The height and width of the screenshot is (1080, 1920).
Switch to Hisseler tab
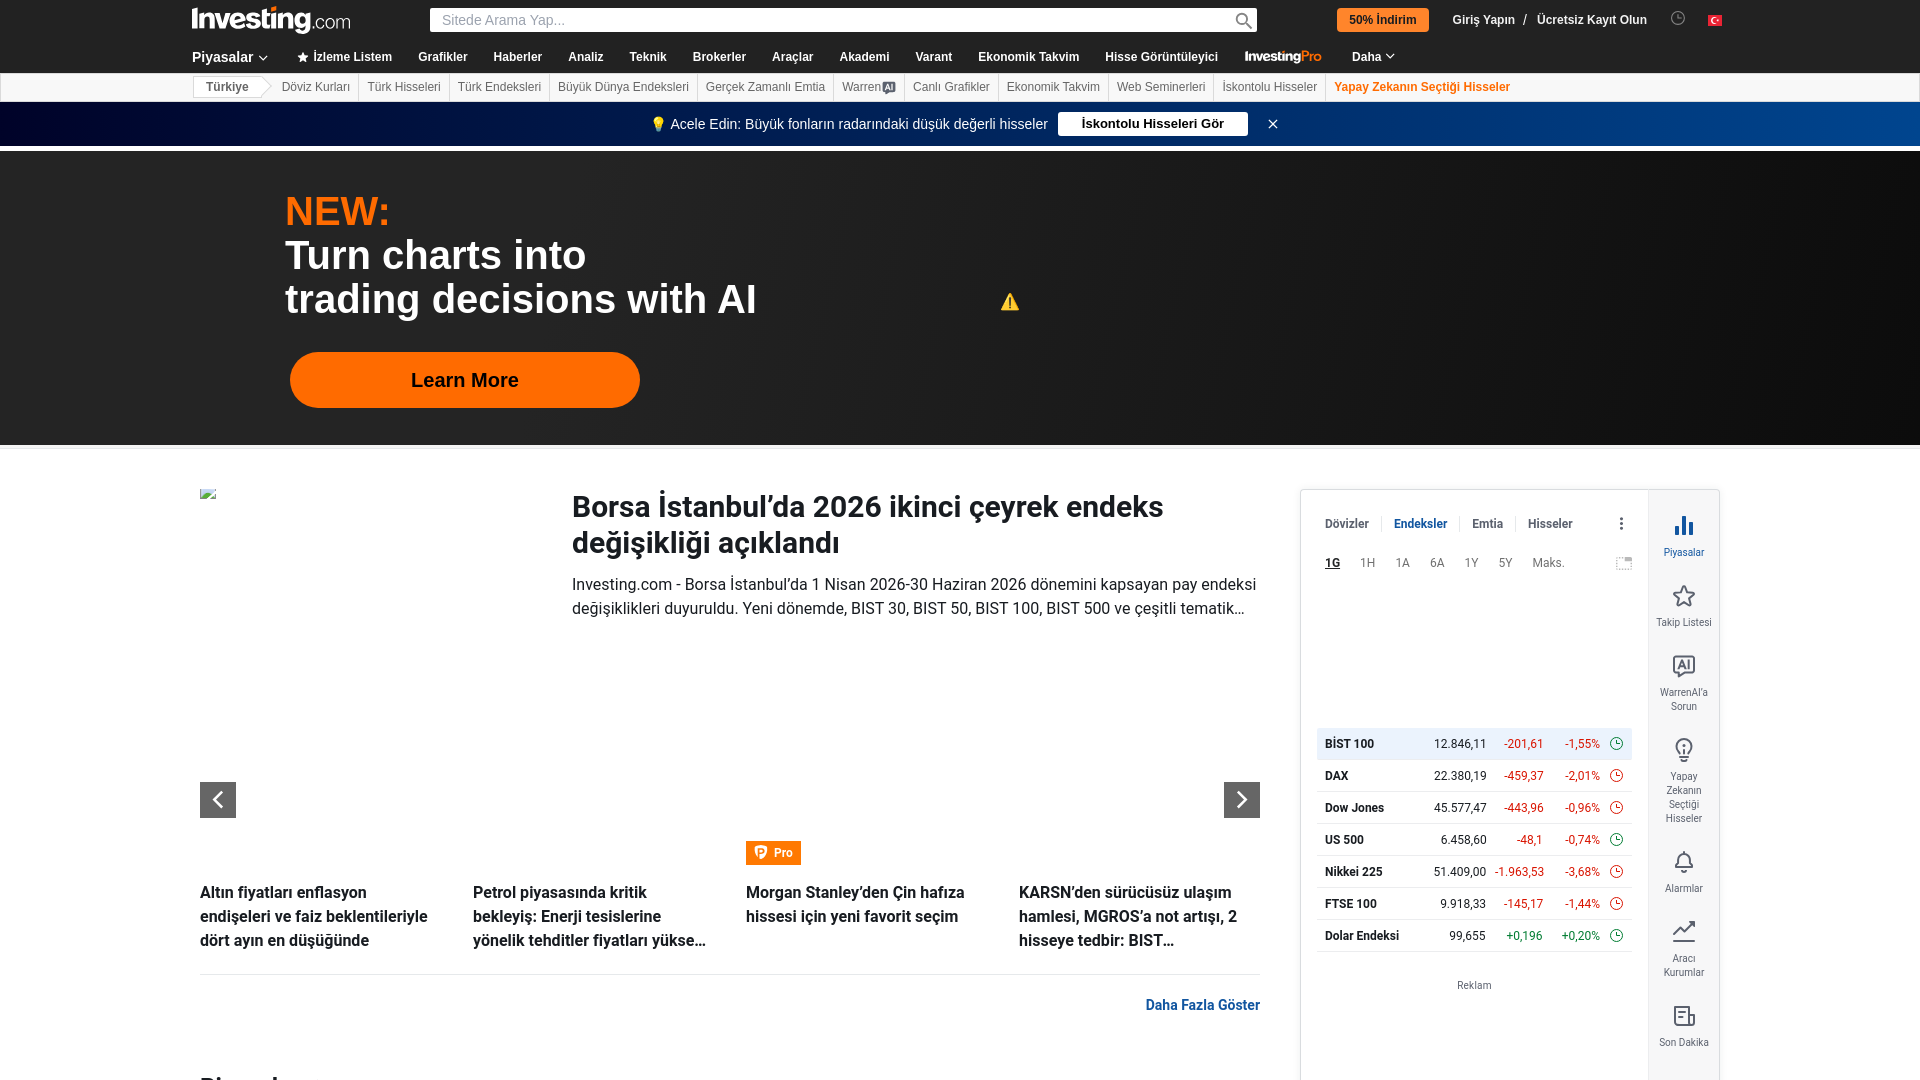1550,524
